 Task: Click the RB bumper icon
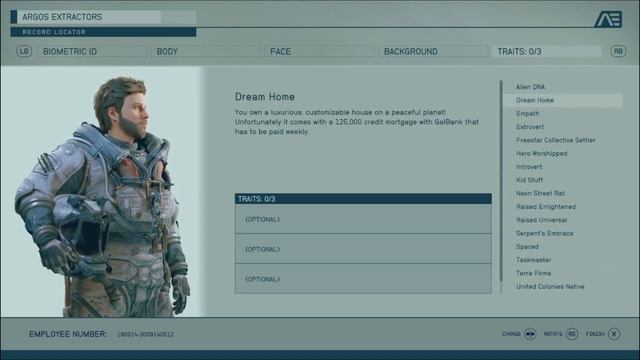[618, 51]
